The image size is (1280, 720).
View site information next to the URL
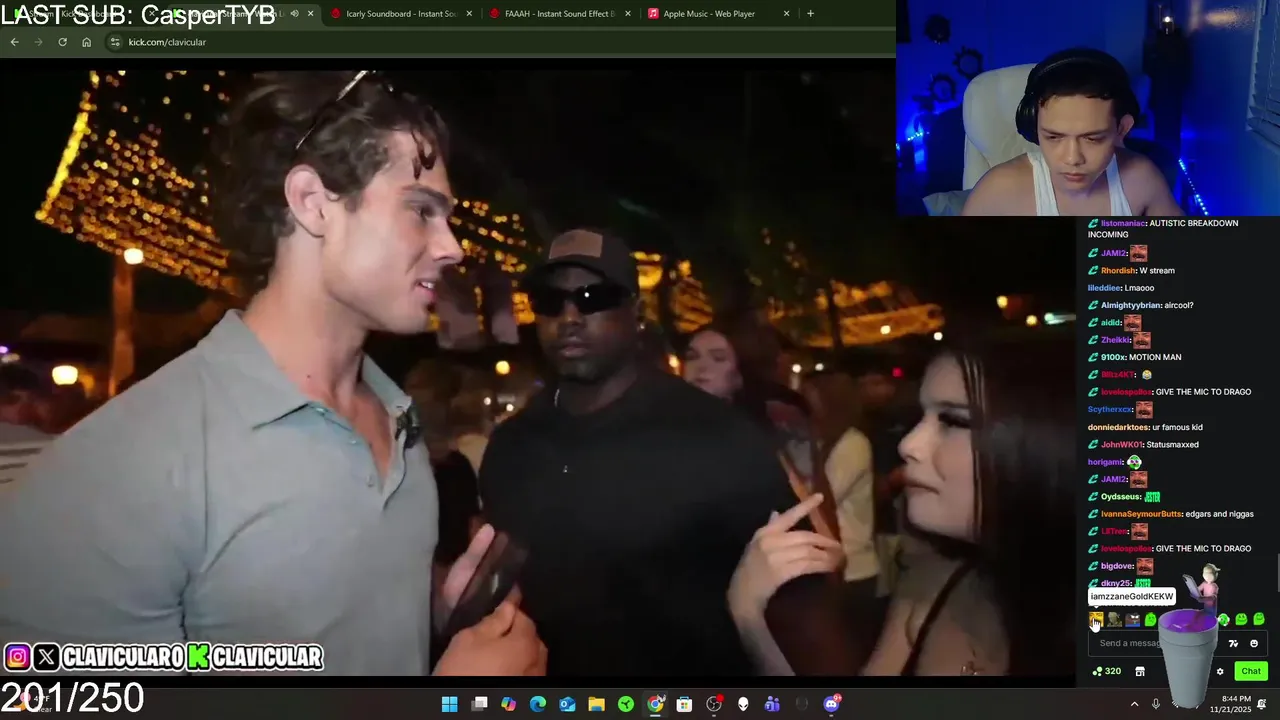115,42
